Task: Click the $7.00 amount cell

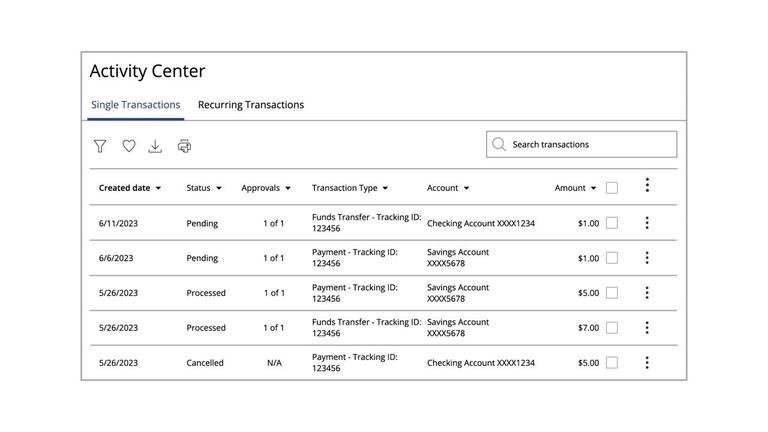Action: pyautogui.click(x=588, y=328)
